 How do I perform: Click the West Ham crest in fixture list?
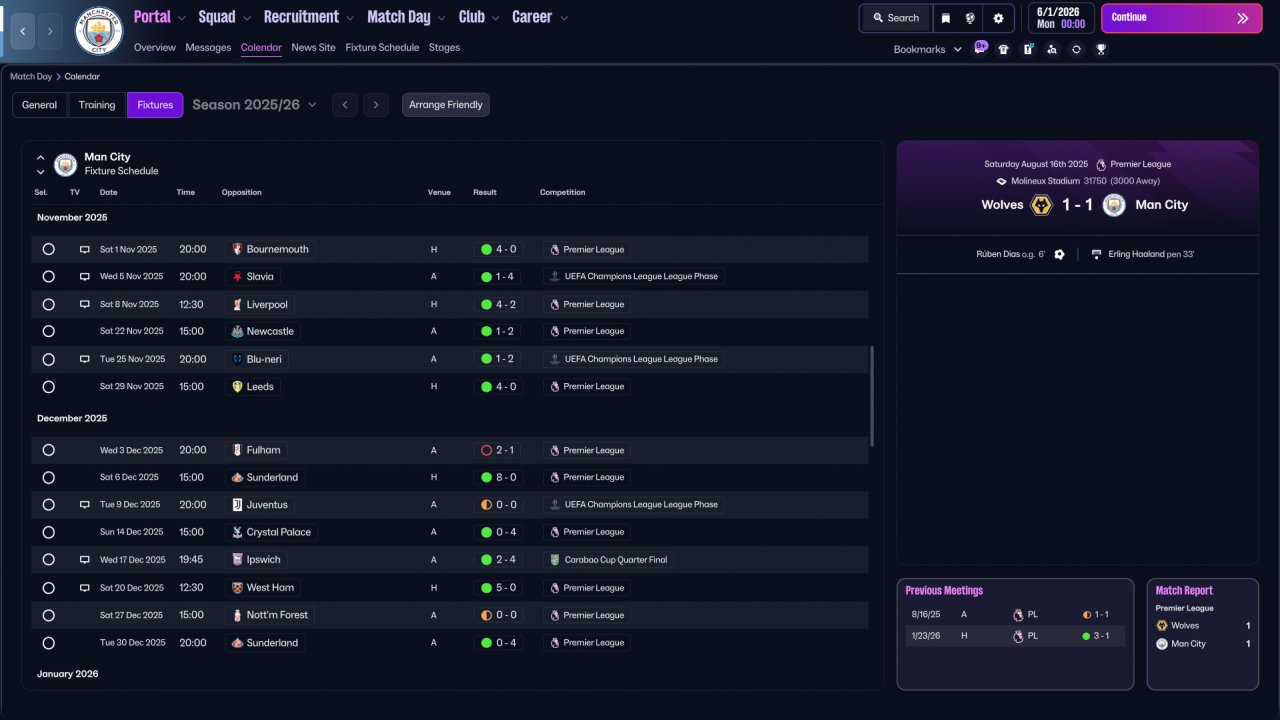tap(237, 588)
